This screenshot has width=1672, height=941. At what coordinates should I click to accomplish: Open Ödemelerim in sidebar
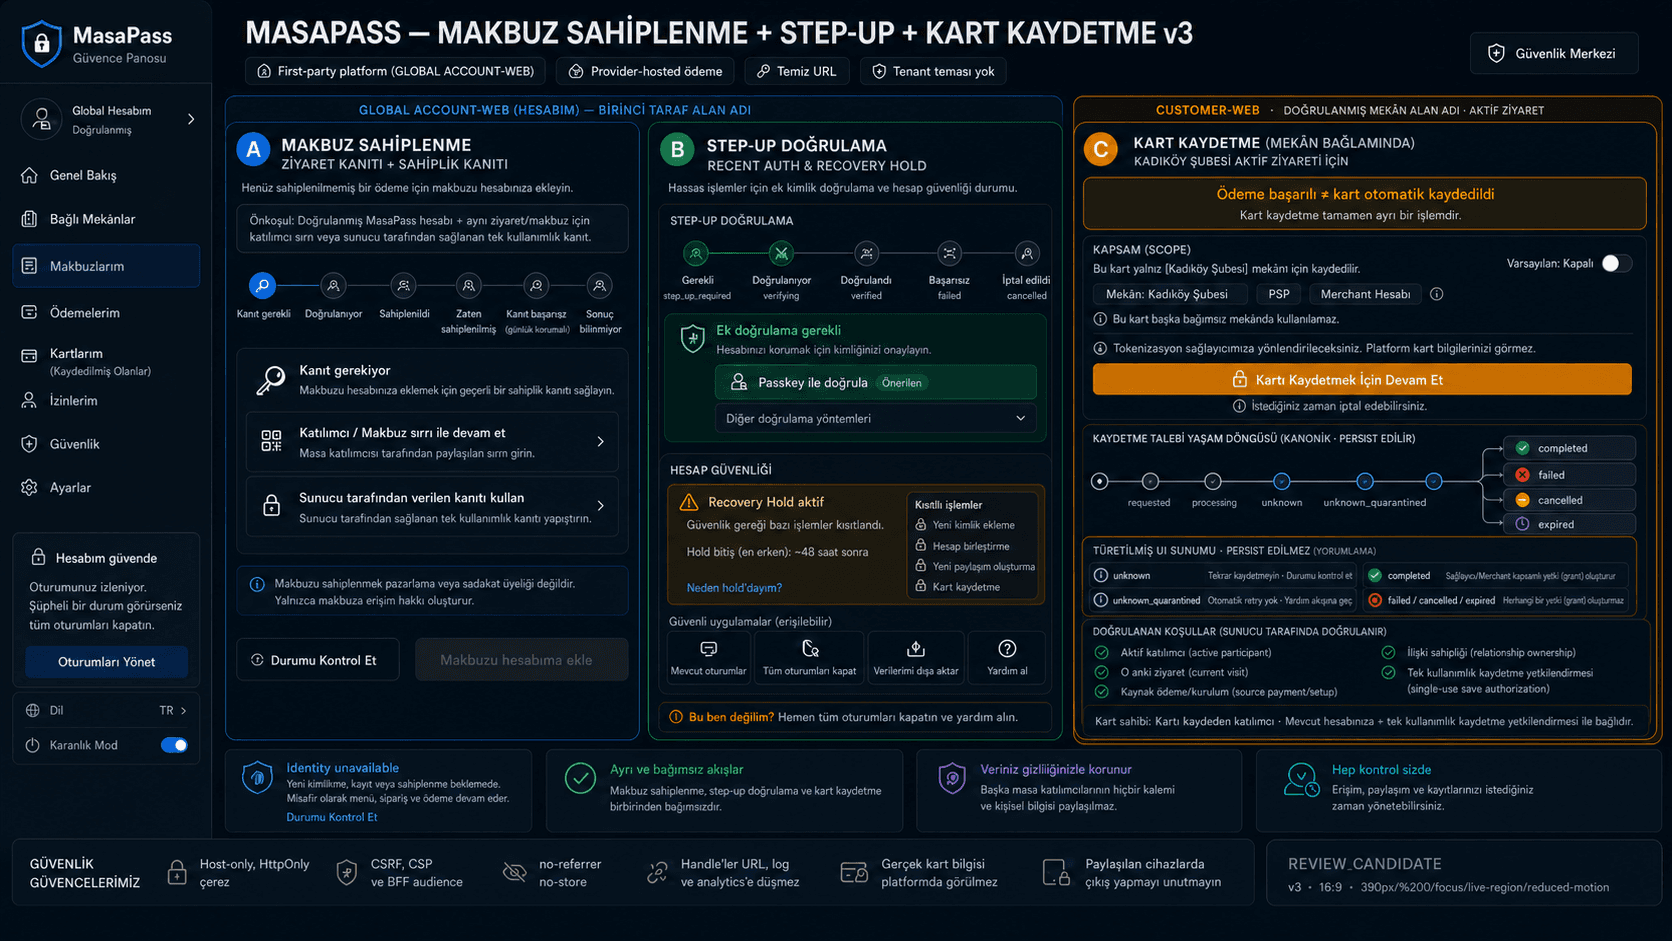tap(106, 313)
